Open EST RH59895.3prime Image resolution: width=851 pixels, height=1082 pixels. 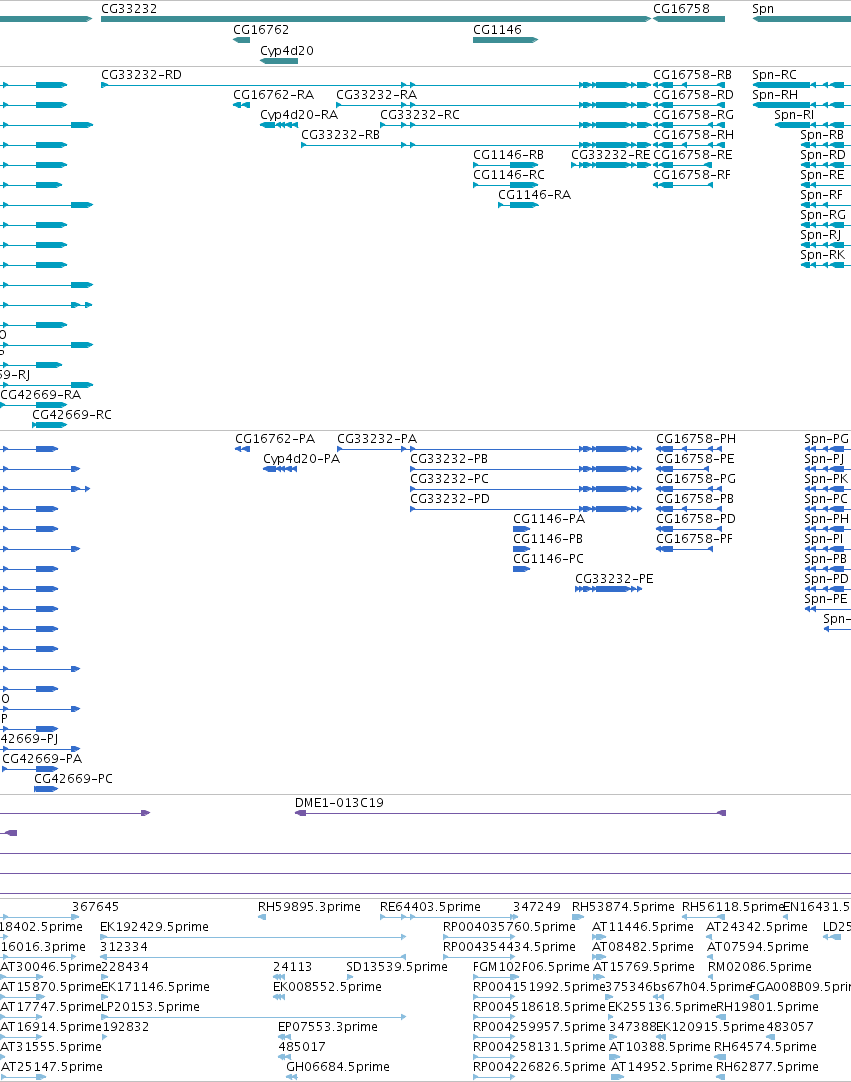point(309,907)
